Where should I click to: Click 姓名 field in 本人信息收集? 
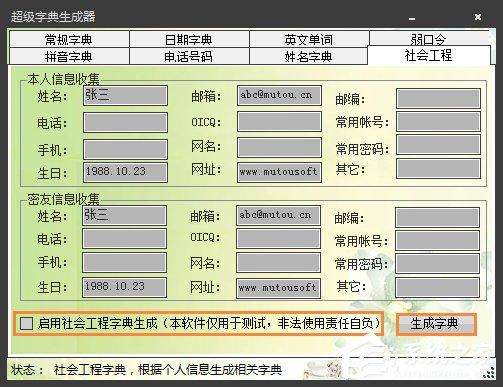[x=125, y=95]
